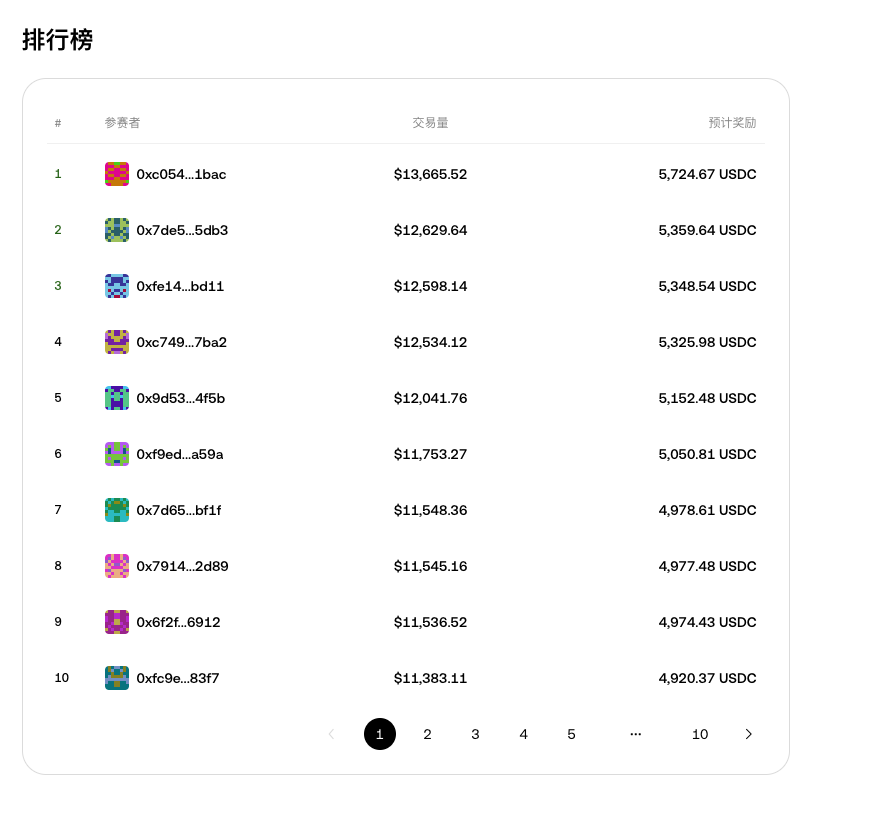889x827 pixels.
Task: Click the avatar icon for 0x6f2f...6912
Action: coord(117,622)
